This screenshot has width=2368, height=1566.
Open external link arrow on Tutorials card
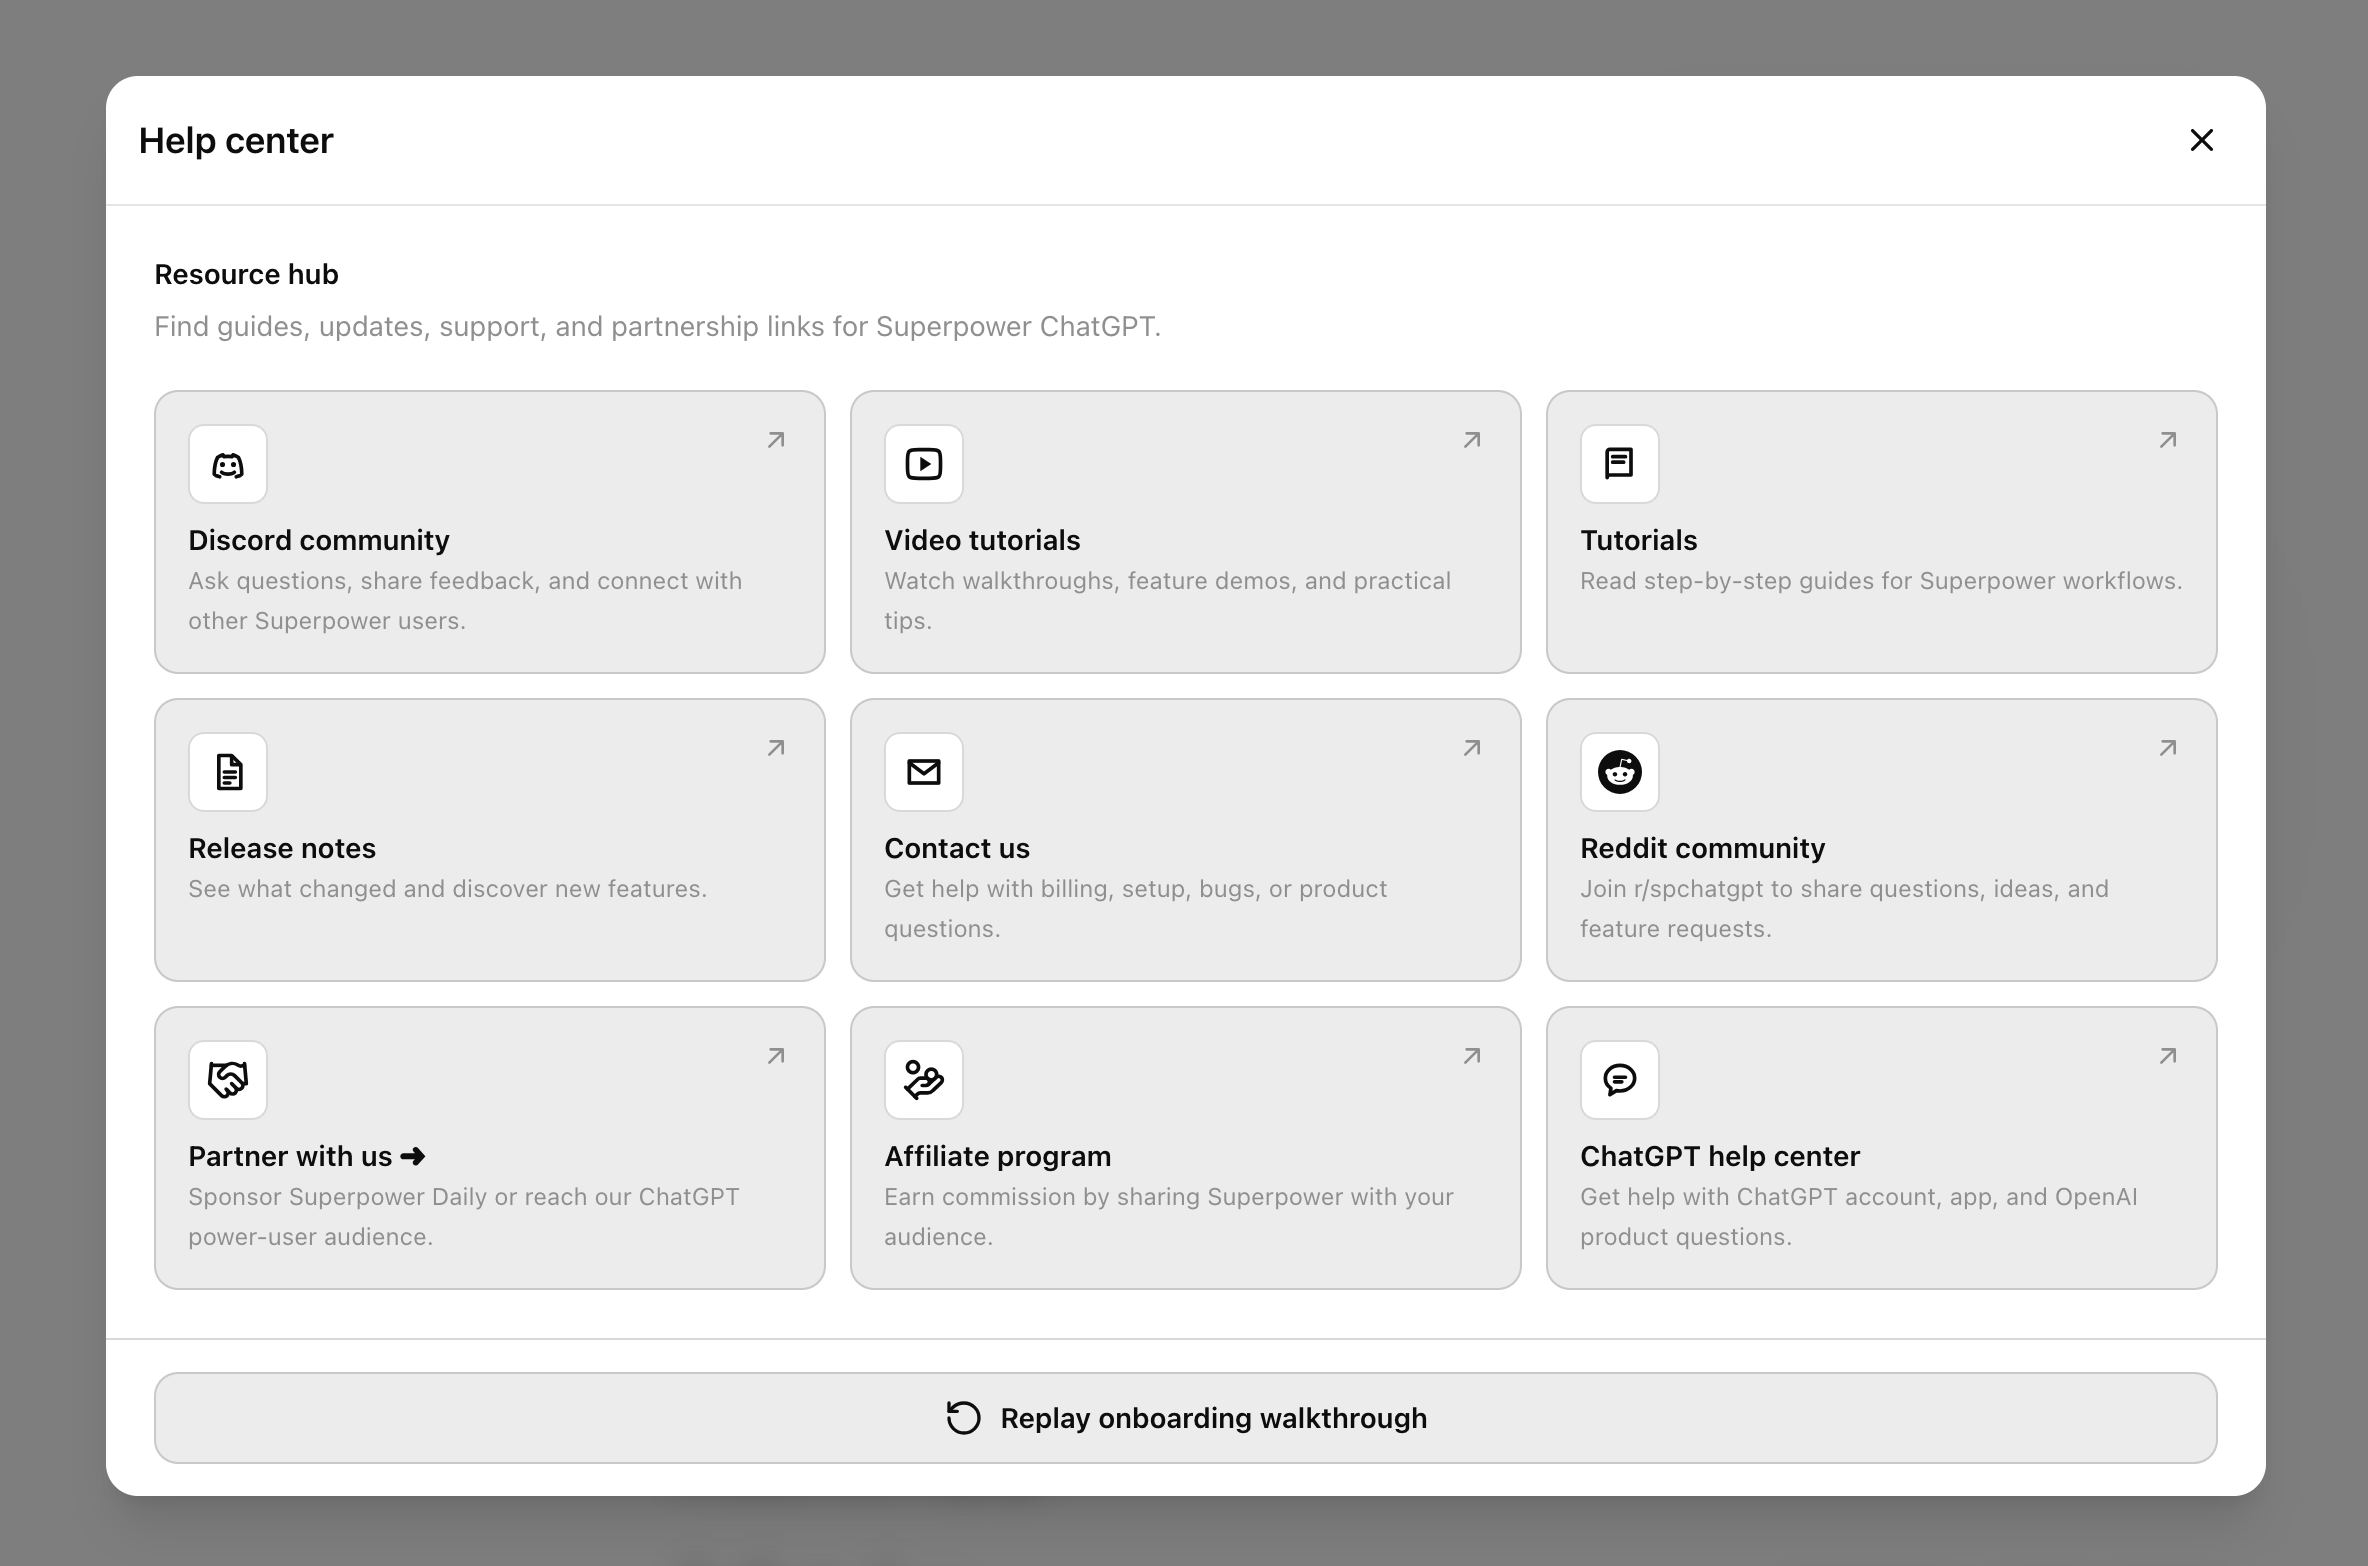click(2168, 440)
